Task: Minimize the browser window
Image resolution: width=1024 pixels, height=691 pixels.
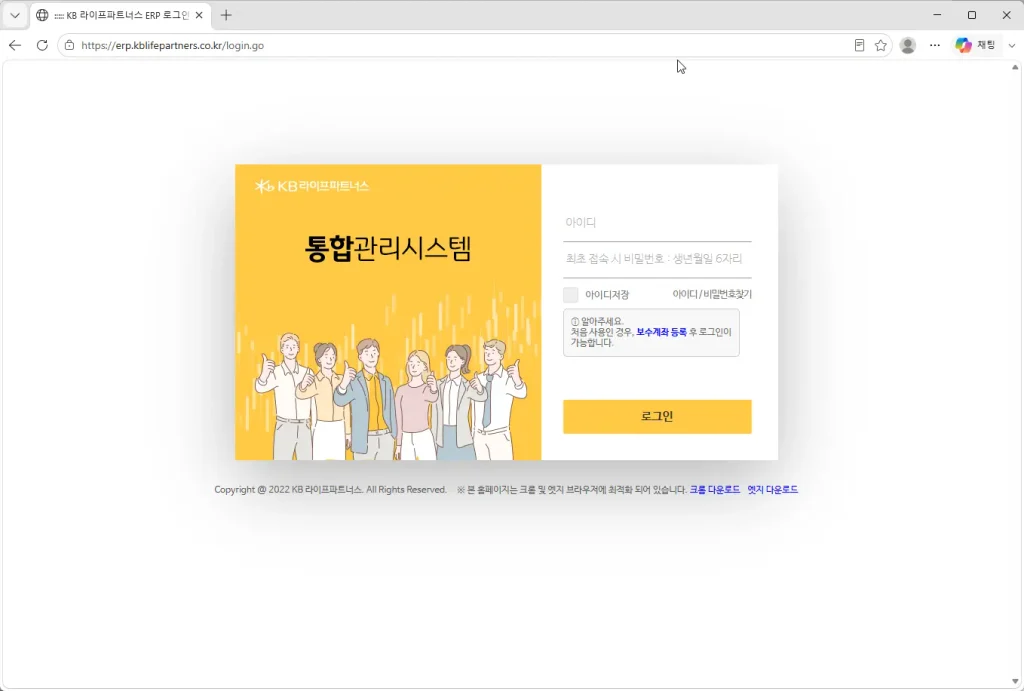Action: click(x=937, y=15)
